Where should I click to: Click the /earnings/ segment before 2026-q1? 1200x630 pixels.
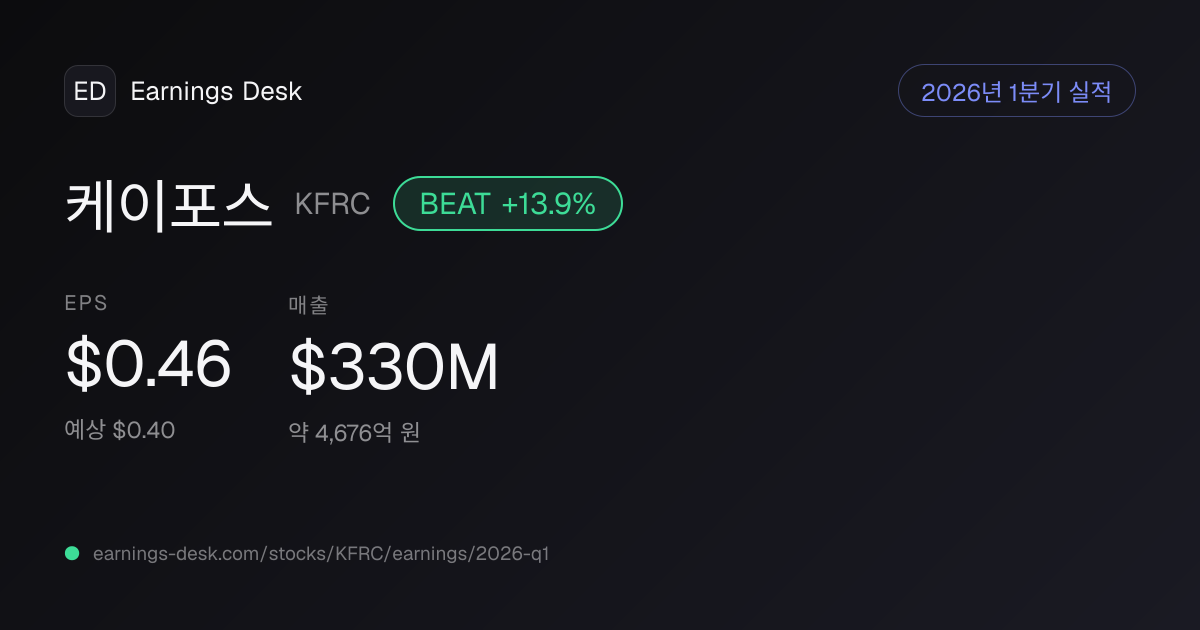pyautogui.click(x=426, y=553)
